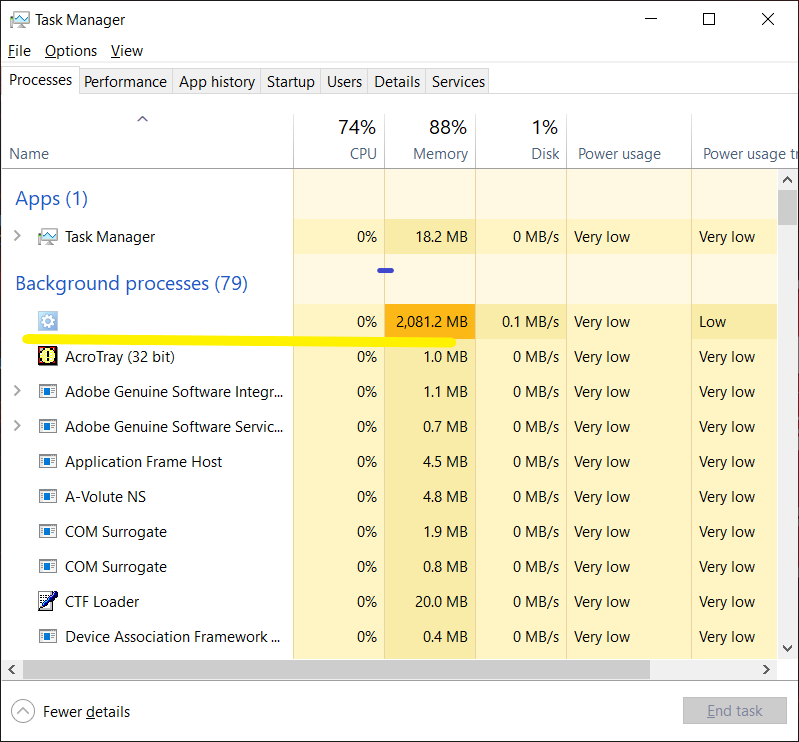Expand the Task Manager app entry
799x742 pixels.
pyautogui.click(x=17, y=237)
